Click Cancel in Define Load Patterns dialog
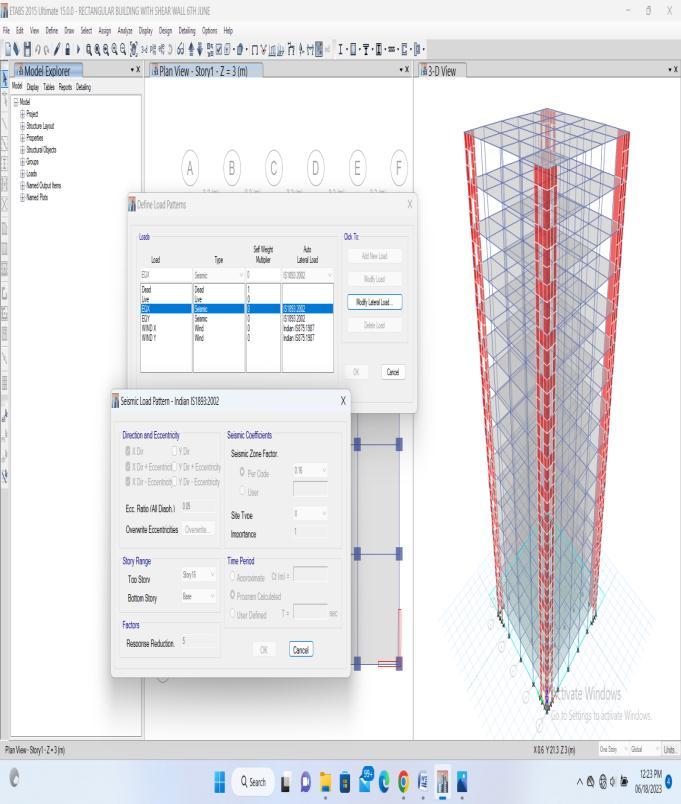Image resolution: width=681 pixels, height=804 pixels. point(393,372)
